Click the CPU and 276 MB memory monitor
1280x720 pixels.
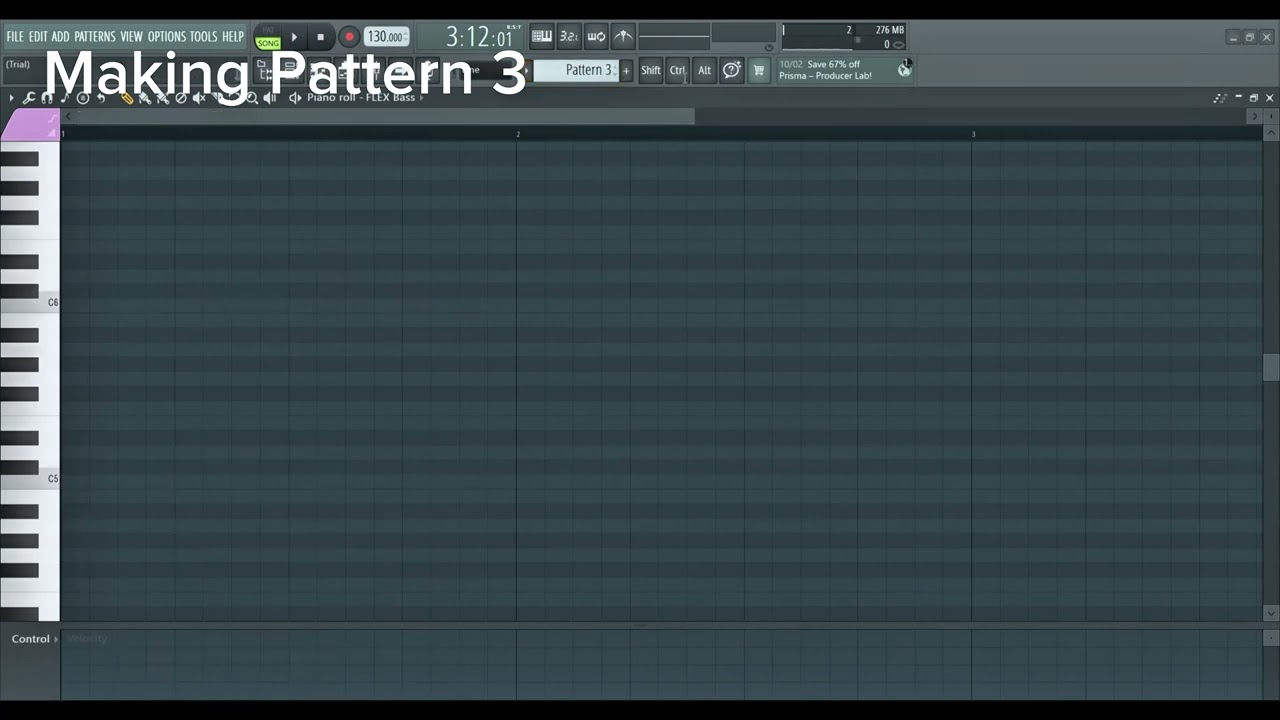pos(843,37)
